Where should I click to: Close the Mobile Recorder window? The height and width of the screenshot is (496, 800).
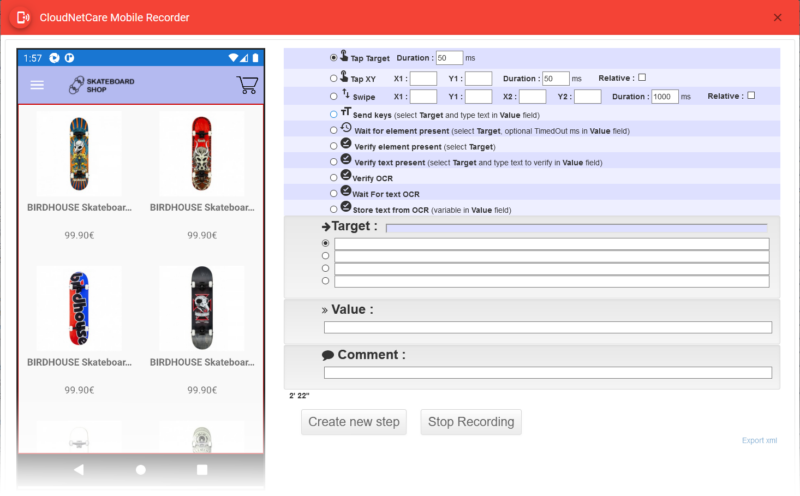(x=778, y=17)
